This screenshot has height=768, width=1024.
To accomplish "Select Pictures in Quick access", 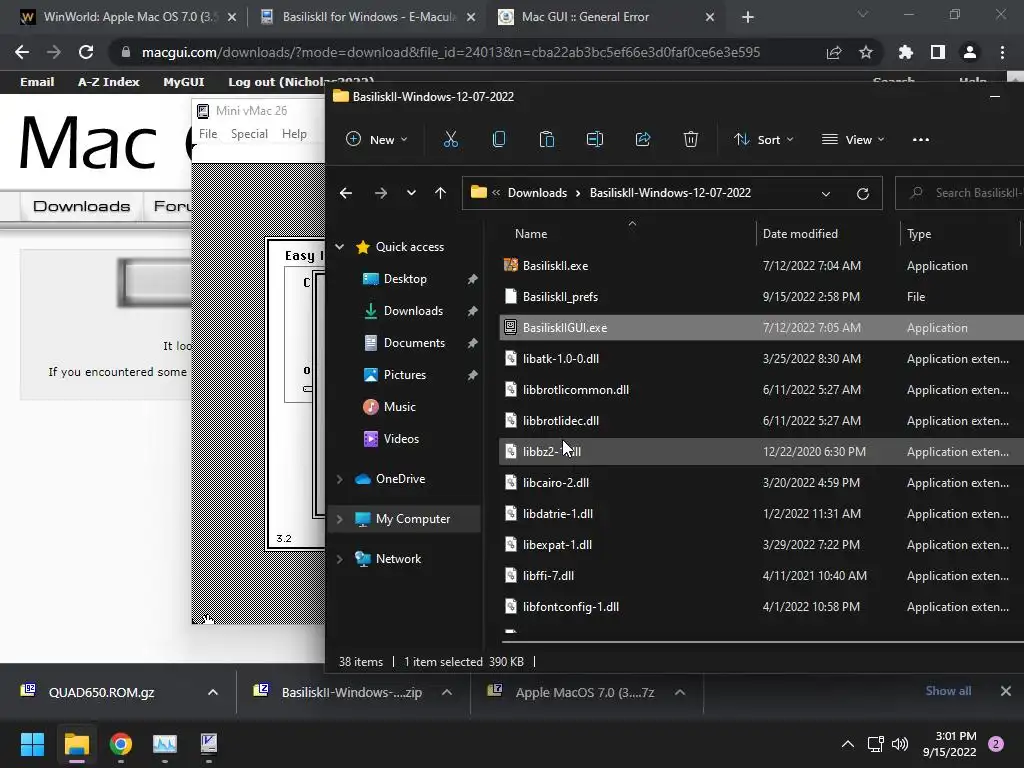I will point(405,375).
